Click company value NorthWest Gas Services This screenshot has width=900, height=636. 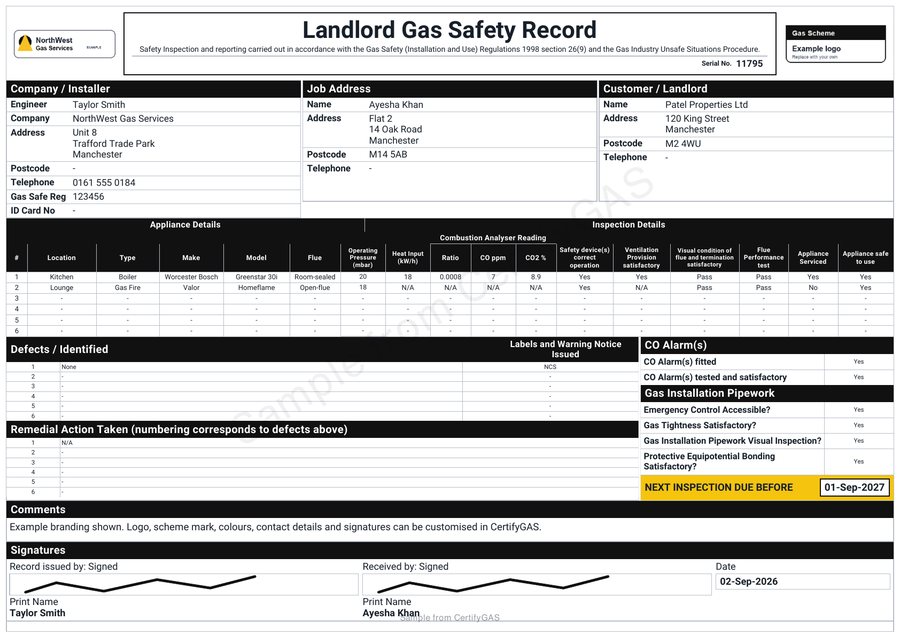(123, 118)
